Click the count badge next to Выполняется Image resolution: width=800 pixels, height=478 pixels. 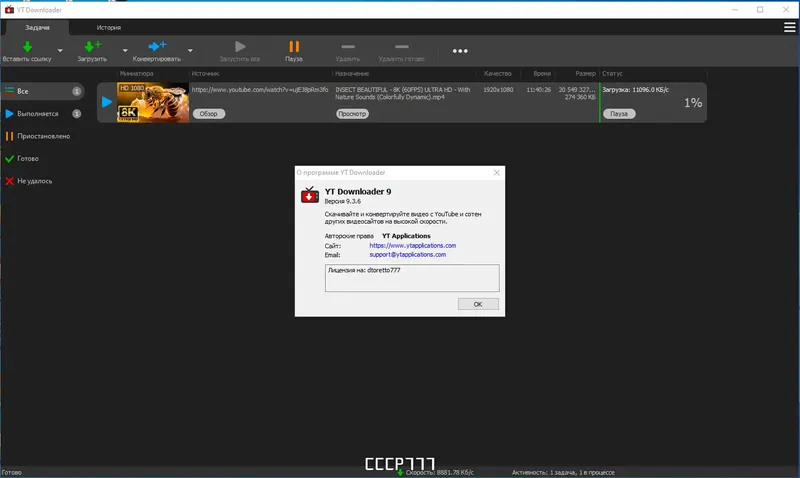click(77, 114)
